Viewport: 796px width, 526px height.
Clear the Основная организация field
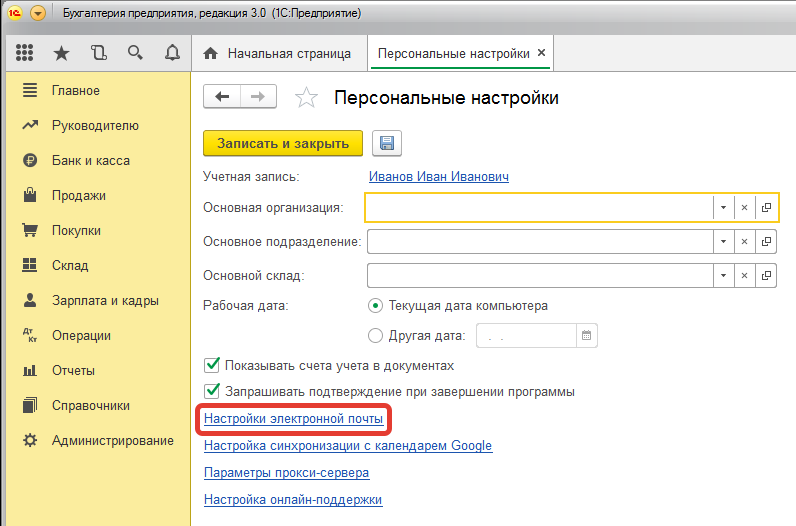tap(744, 207)
